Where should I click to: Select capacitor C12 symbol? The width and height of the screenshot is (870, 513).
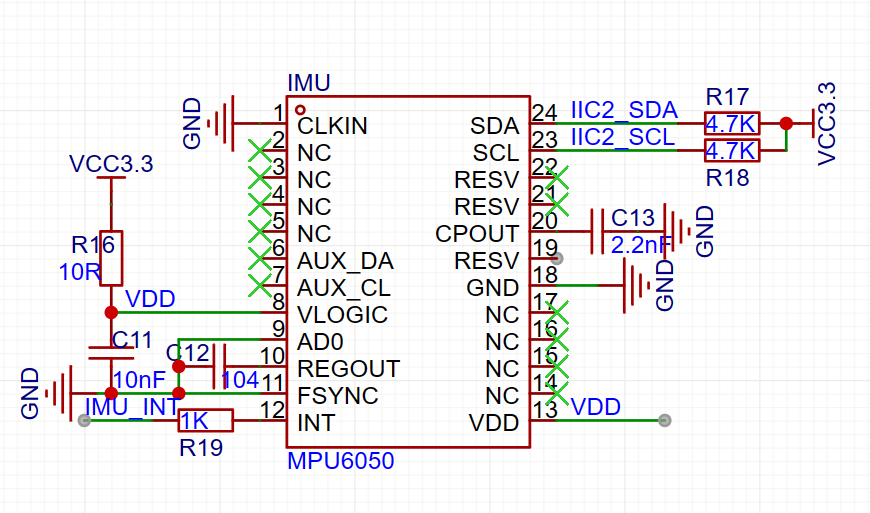220,366
